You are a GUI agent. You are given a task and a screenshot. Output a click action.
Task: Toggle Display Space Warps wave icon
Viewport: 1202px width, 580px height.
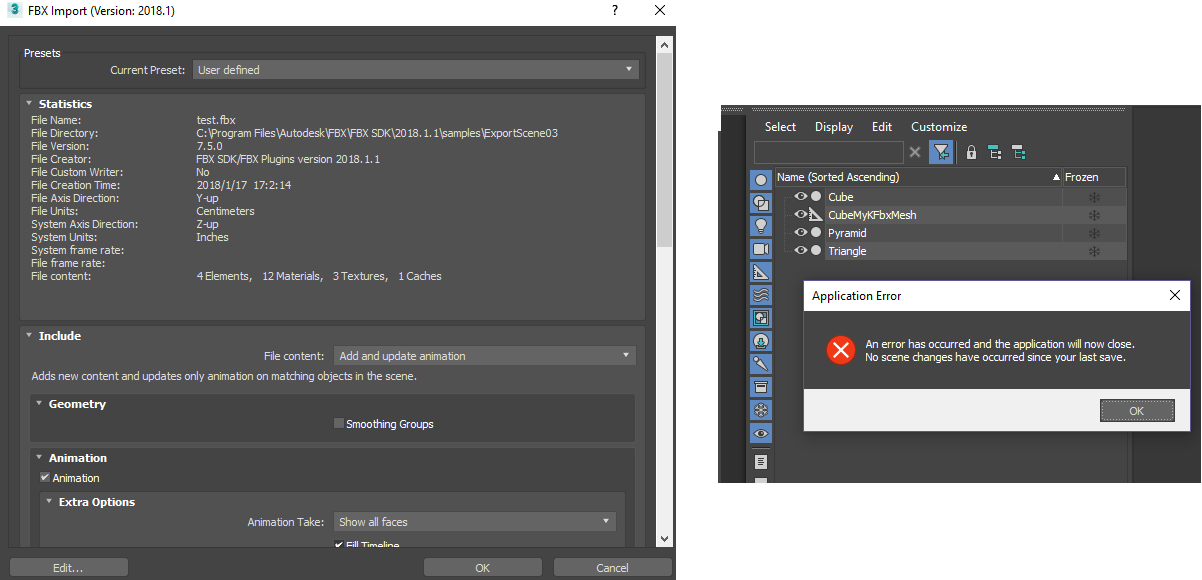[761, 294]
